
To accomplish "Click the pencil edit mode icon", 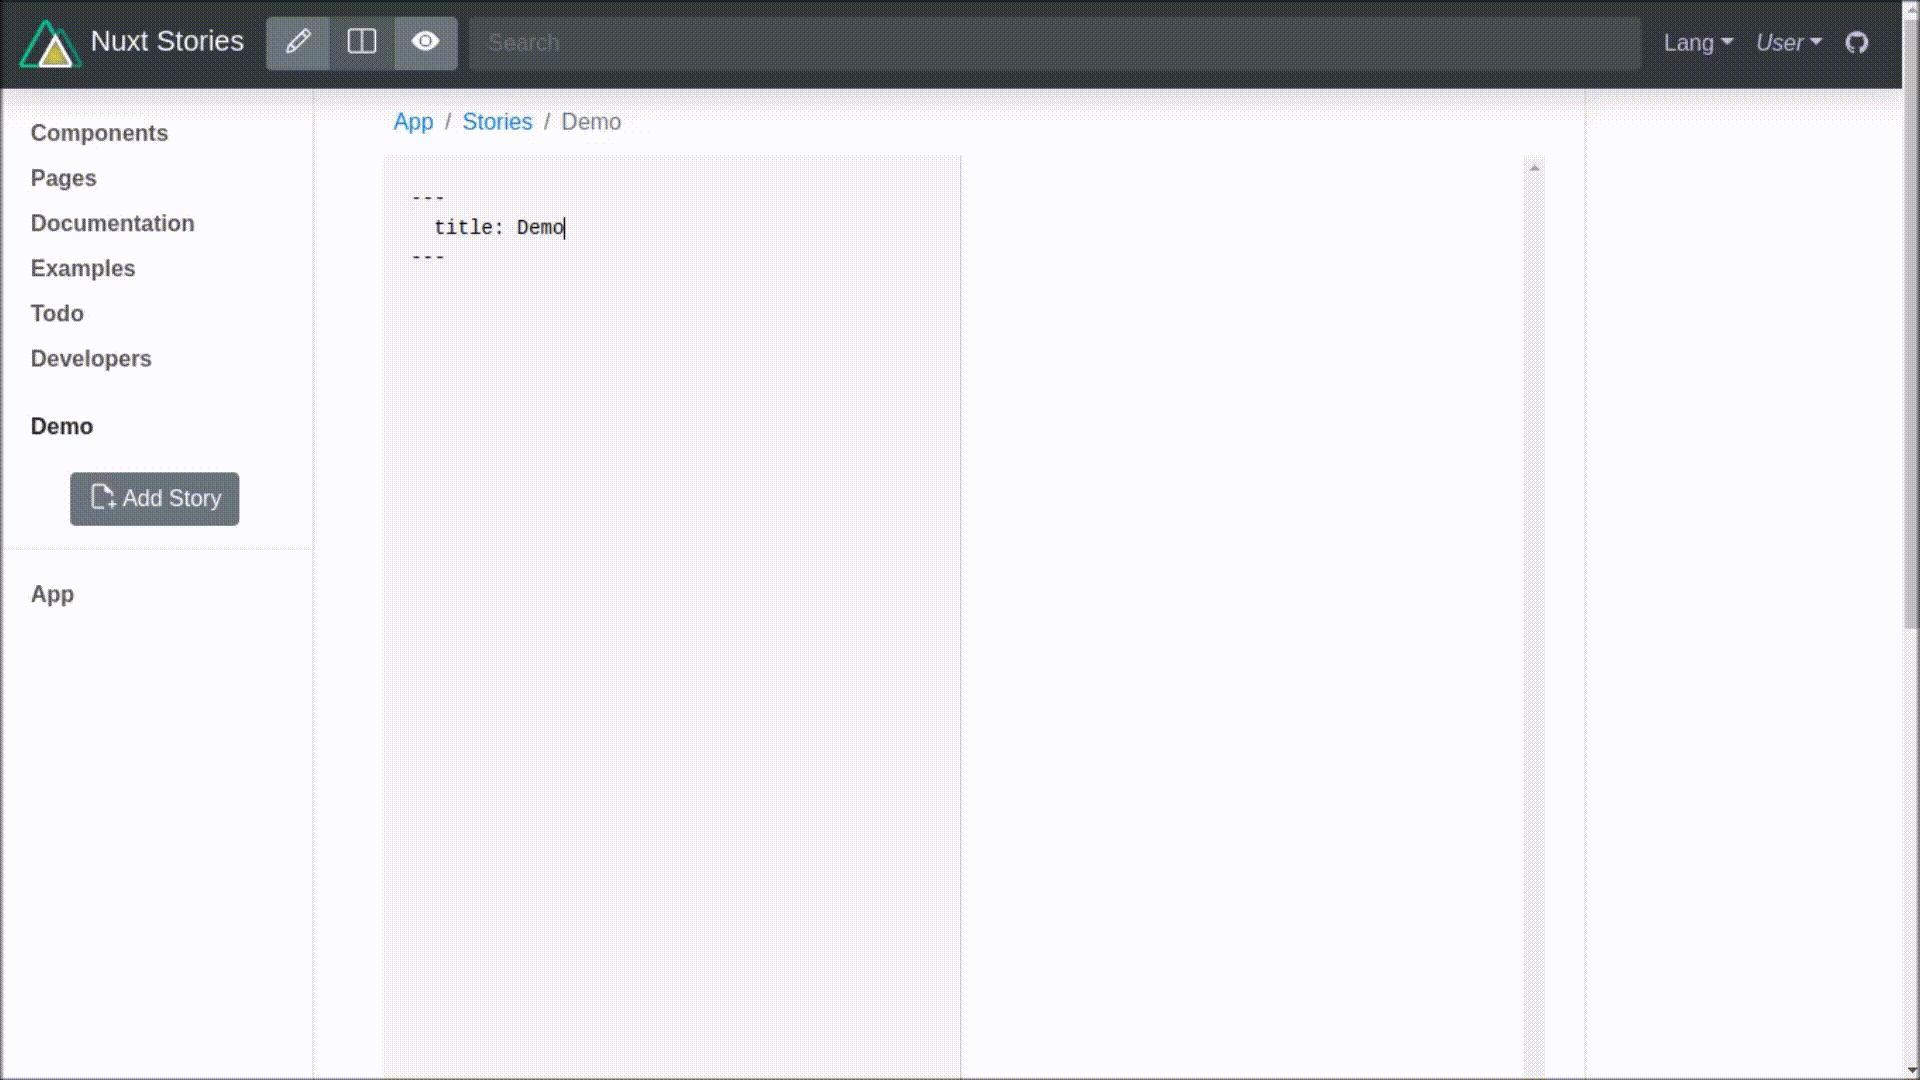I will pyautogui.click(x=298, y=42).
